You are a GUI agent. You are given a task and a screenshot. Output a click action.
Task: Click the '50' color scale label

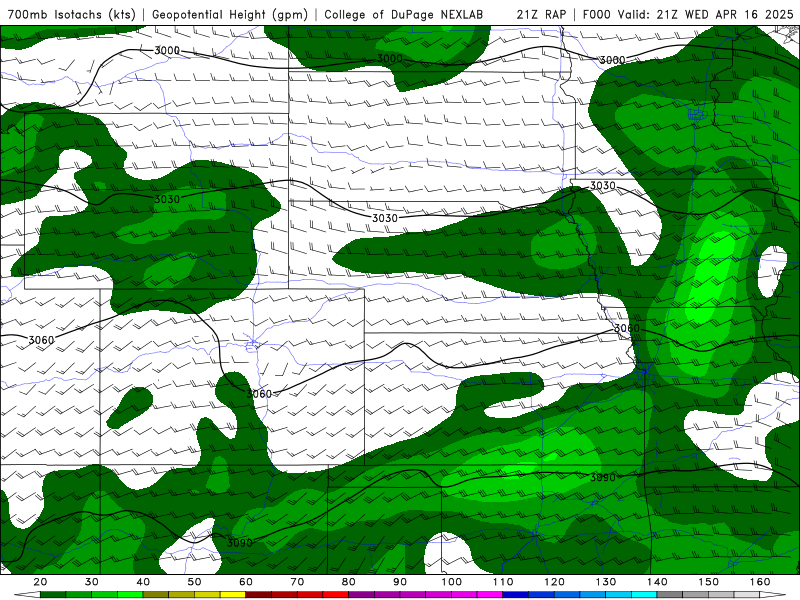(x=194, y=582)
